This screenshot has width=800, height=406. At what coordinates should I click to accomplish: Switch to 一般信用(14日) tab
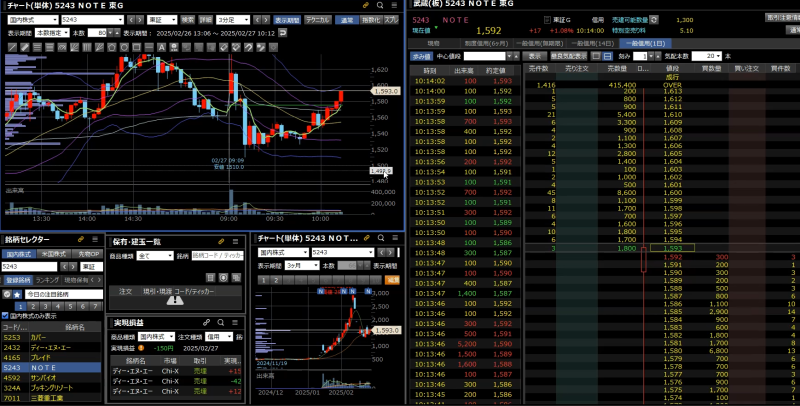(x=592, y=44)
